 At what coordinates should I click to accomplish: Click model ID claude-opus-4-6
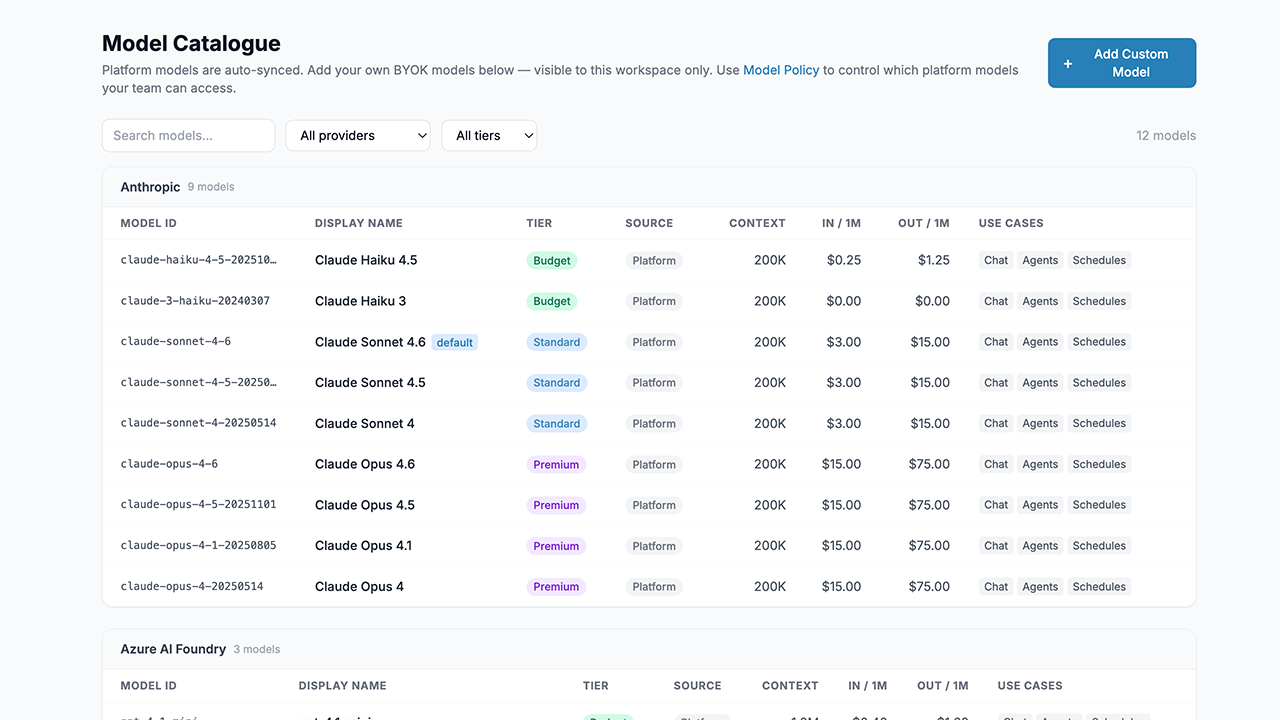(169, 464)
